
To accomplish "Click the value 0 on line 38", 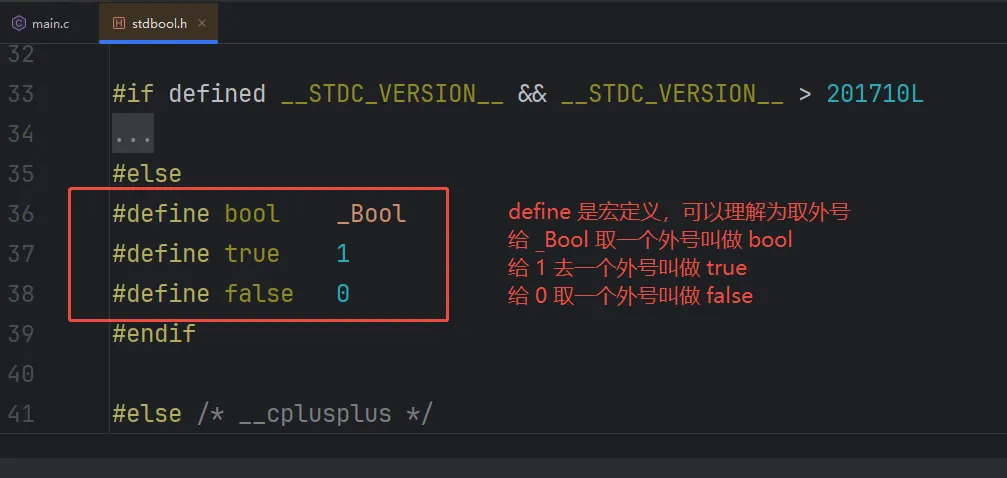I will click(x=343, y=294).
